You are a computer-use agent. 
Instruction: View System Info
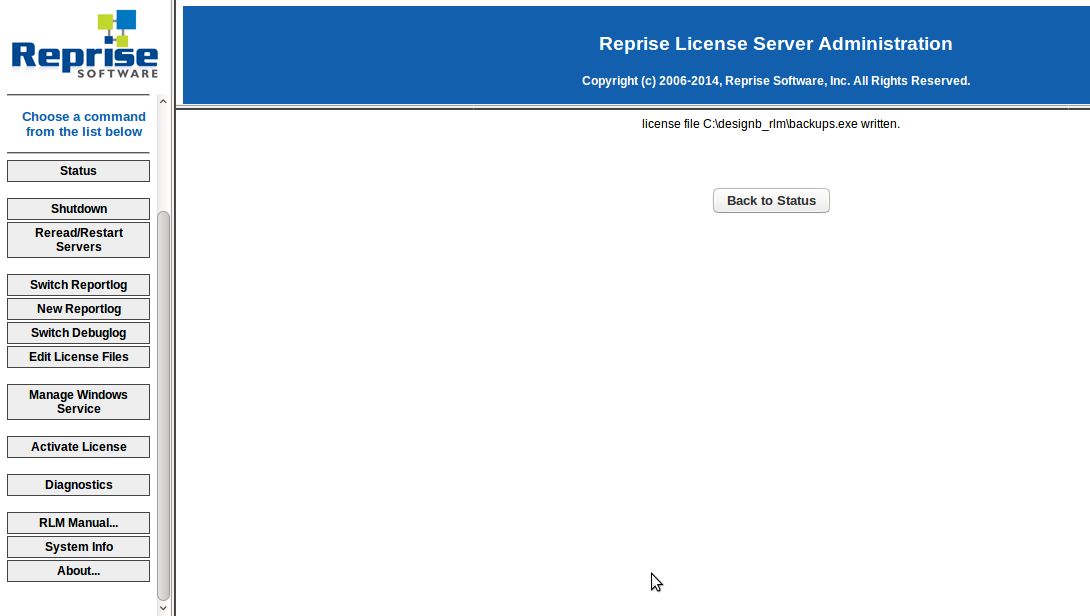[x=79, y=547]
